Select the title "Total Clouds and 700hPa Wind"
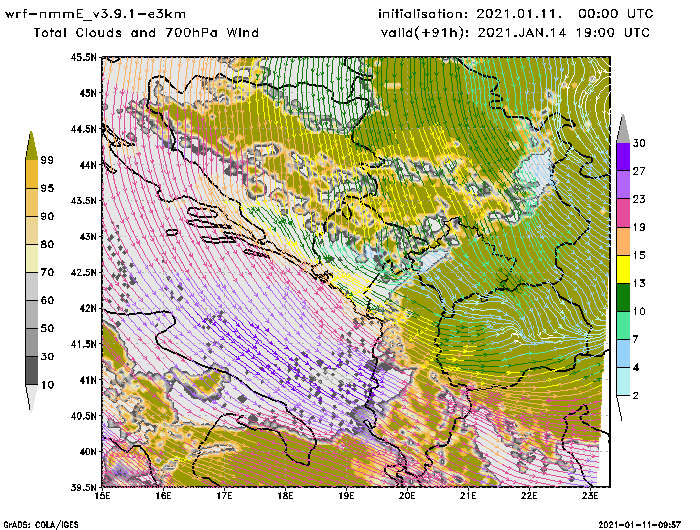The height and width of the screenshot is (530, 700). (x=146, y=33)
